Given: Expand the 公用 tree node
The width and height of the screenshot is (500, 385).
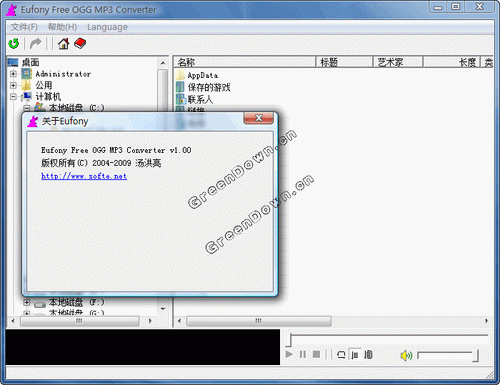Looking at the screenshot, I should coord(13,85).
